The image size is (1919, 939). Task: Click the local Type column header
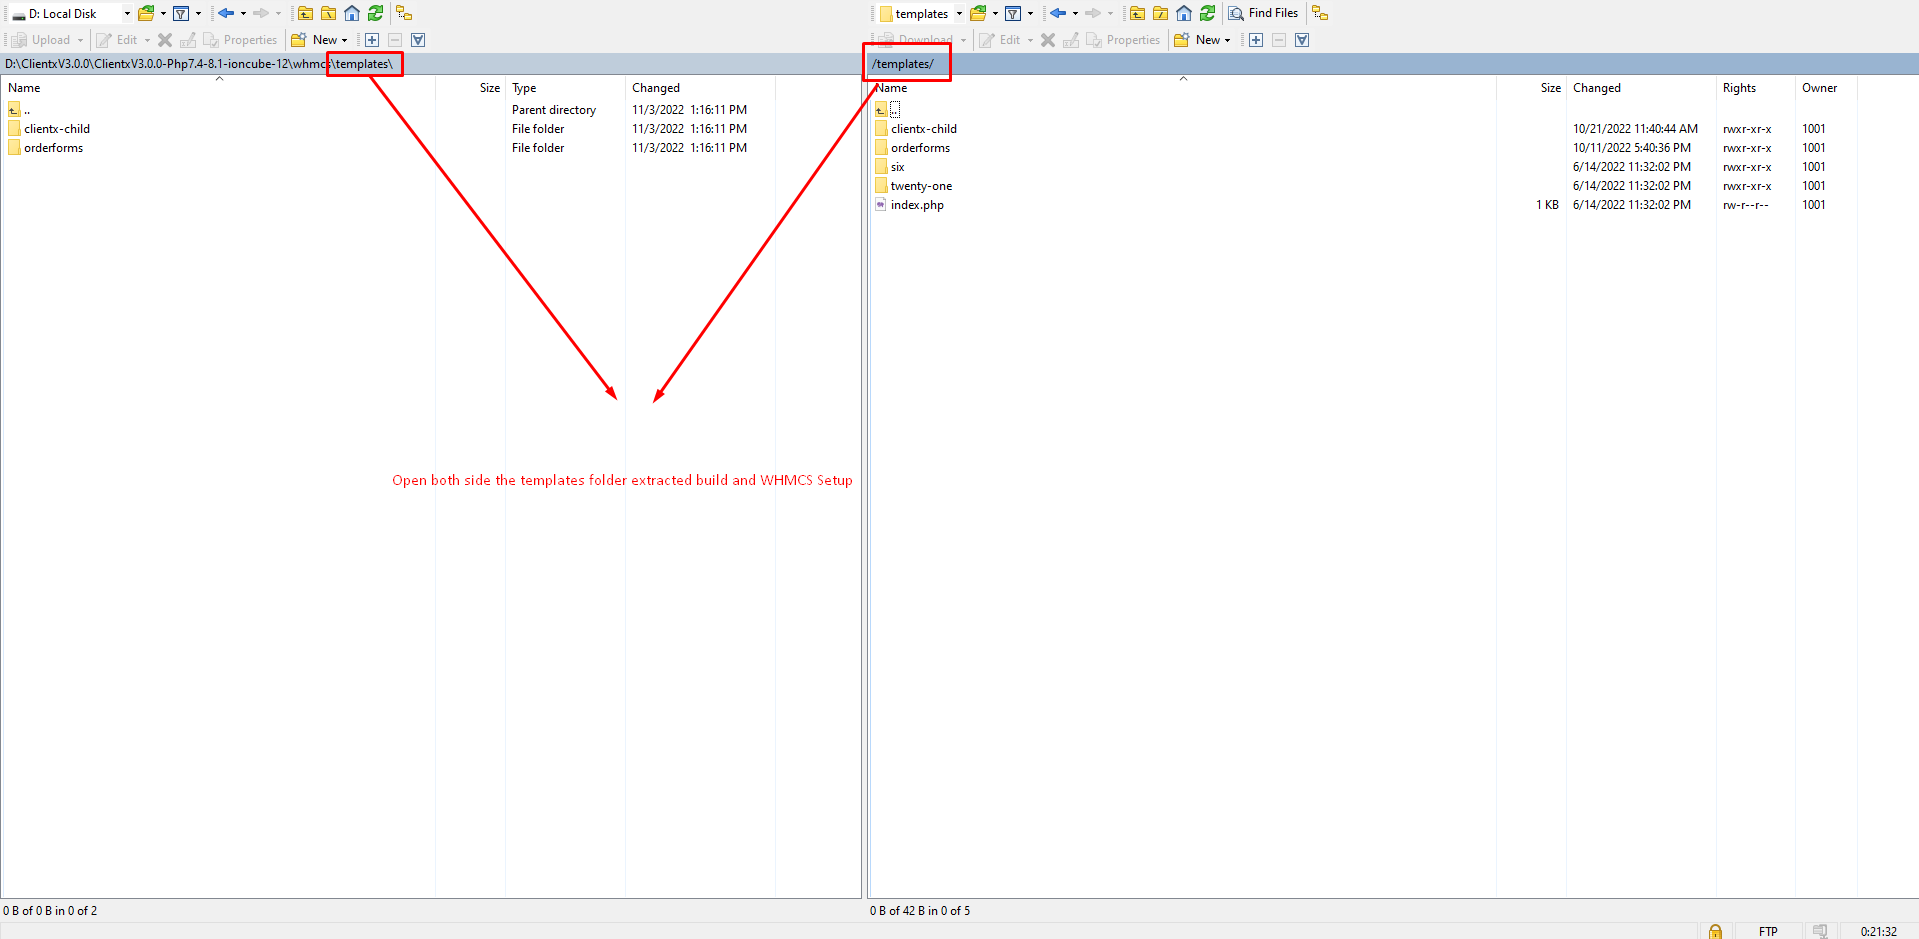click(x=524, y=88)
